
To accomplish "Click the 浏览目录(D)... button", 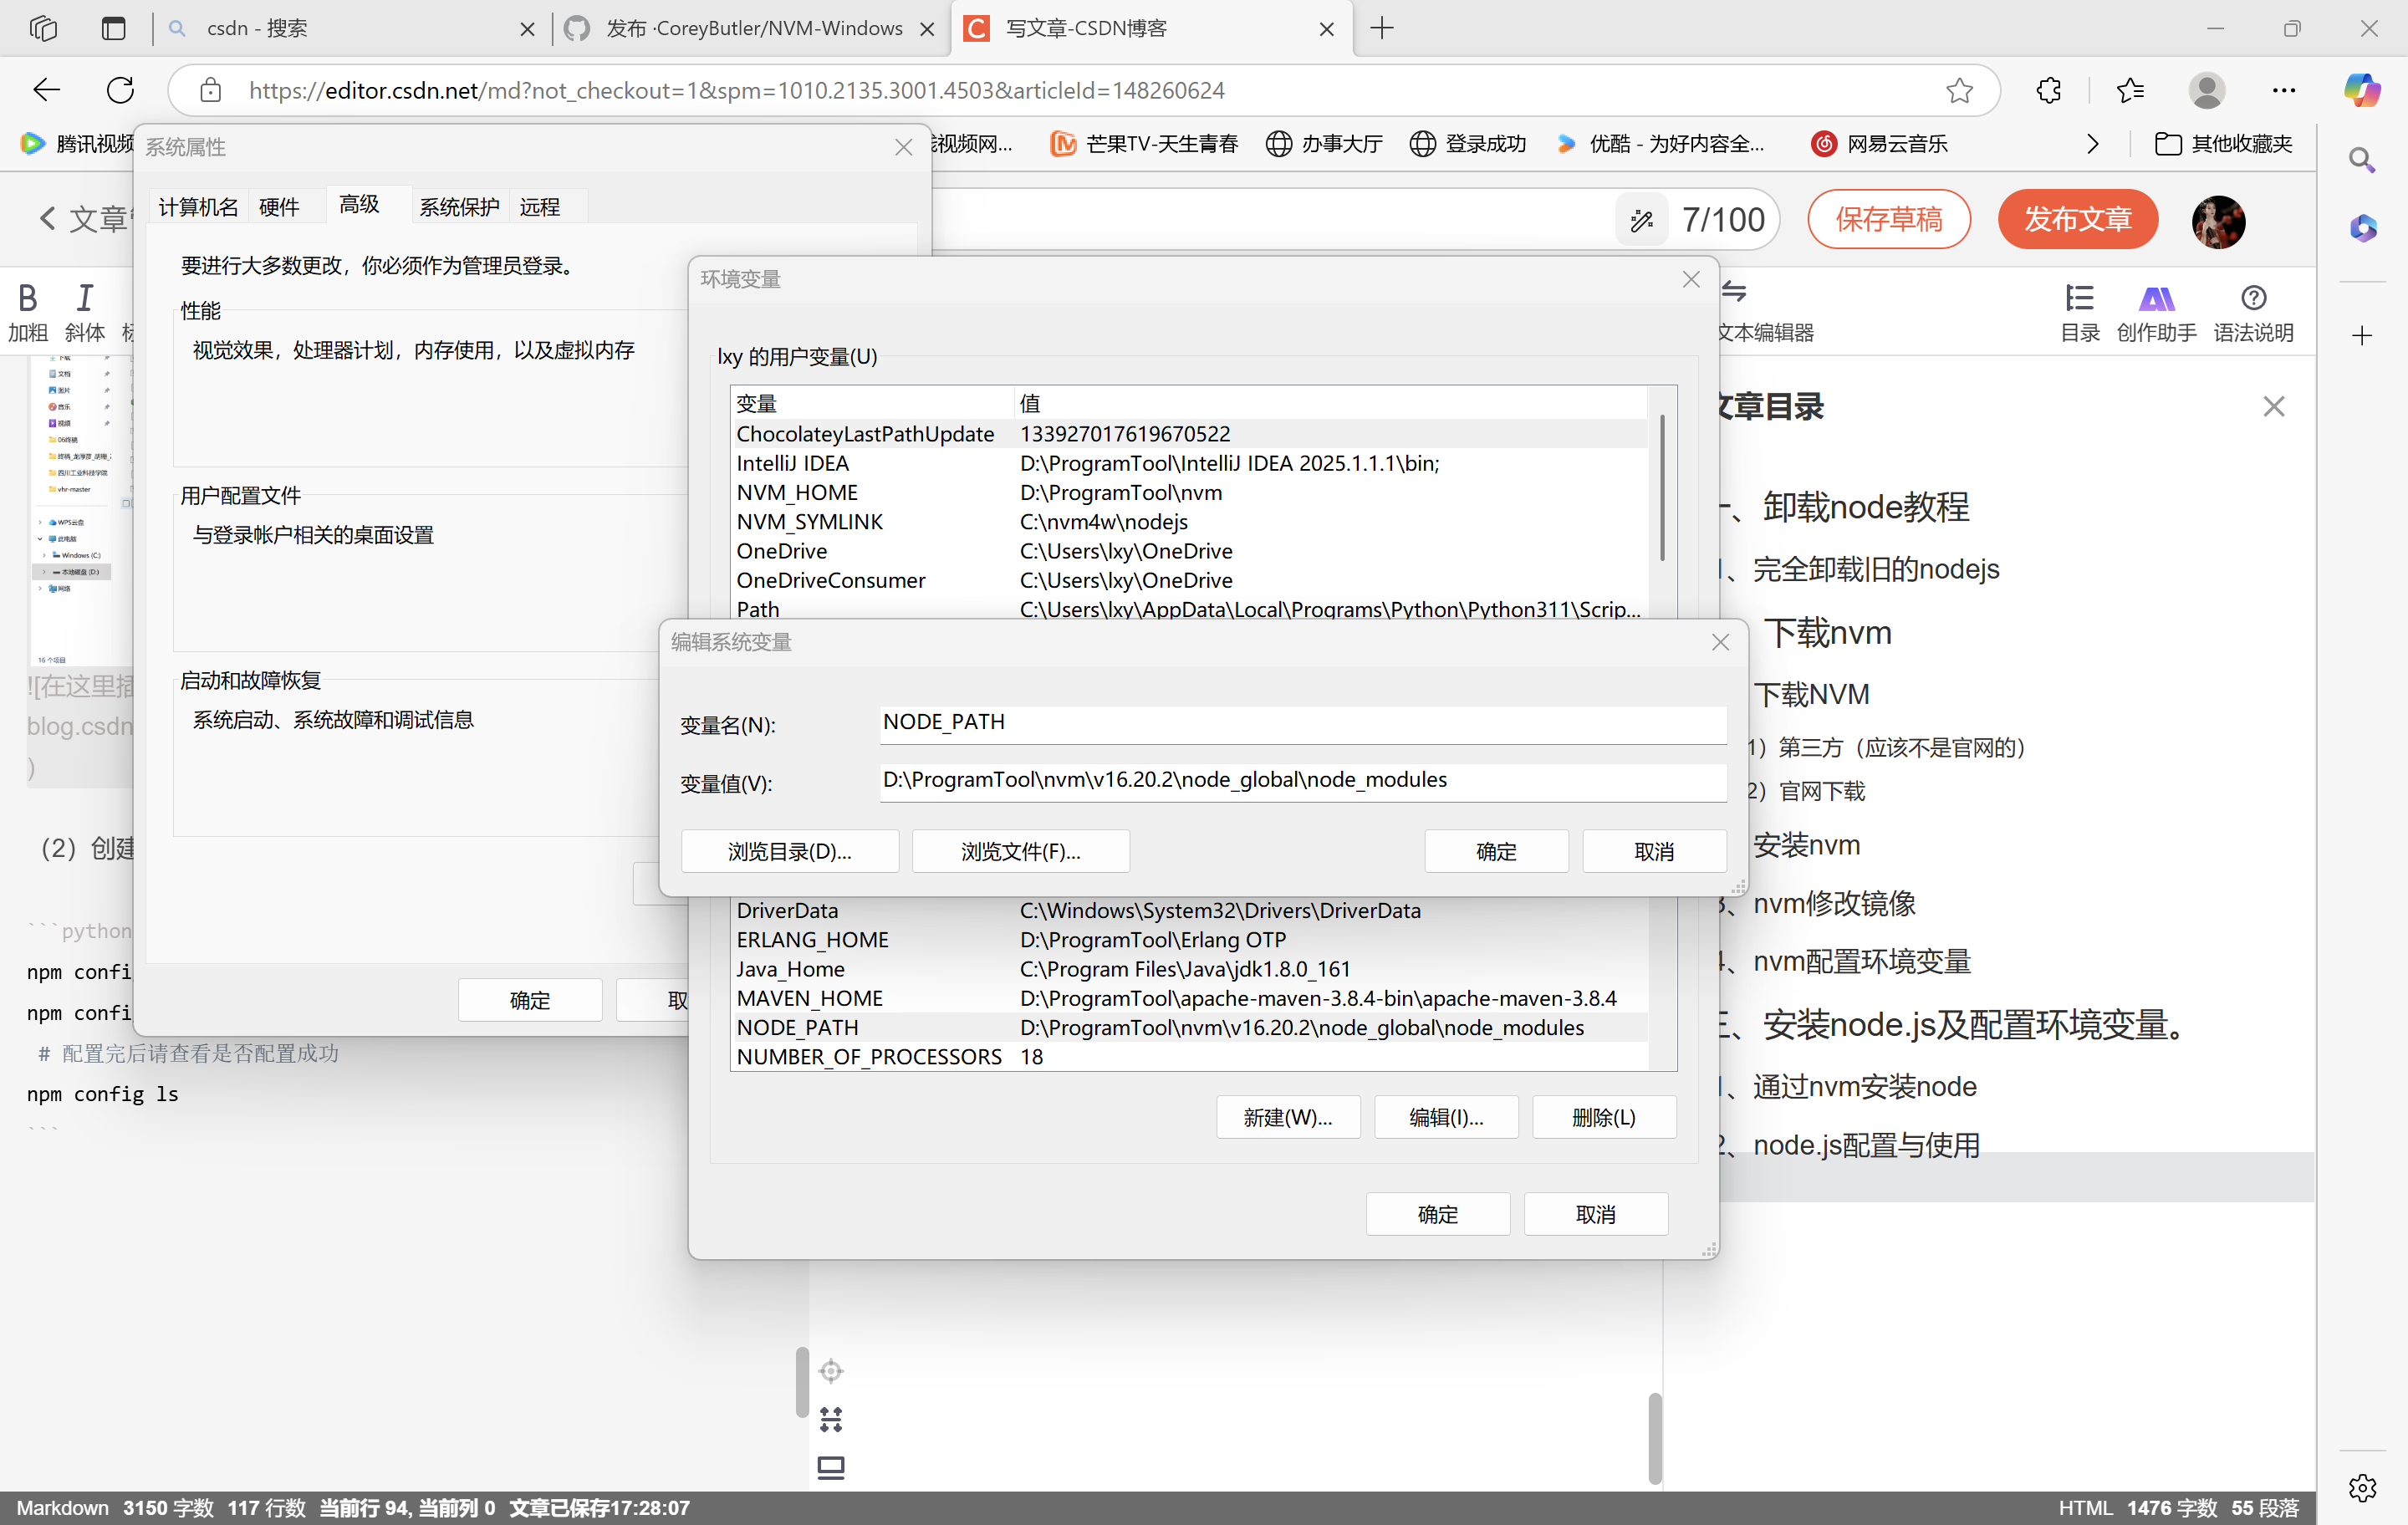I will click(x=789, y=851).
